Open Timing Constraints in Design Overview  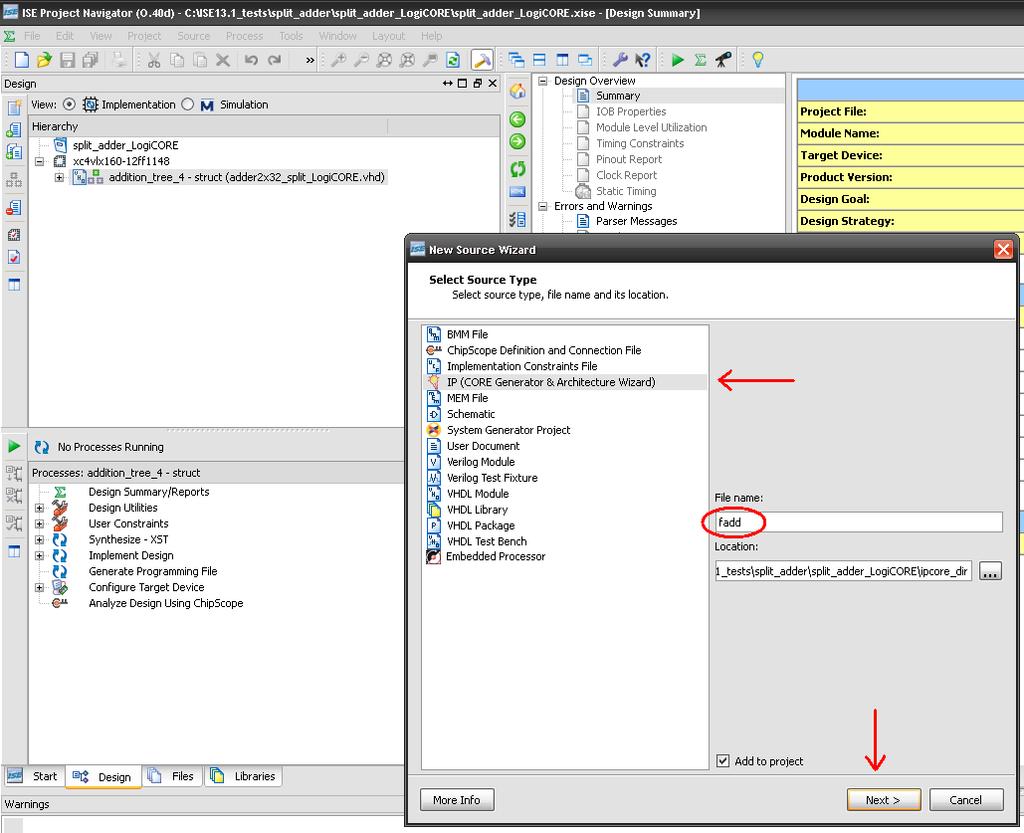click(x=640, y=143)
